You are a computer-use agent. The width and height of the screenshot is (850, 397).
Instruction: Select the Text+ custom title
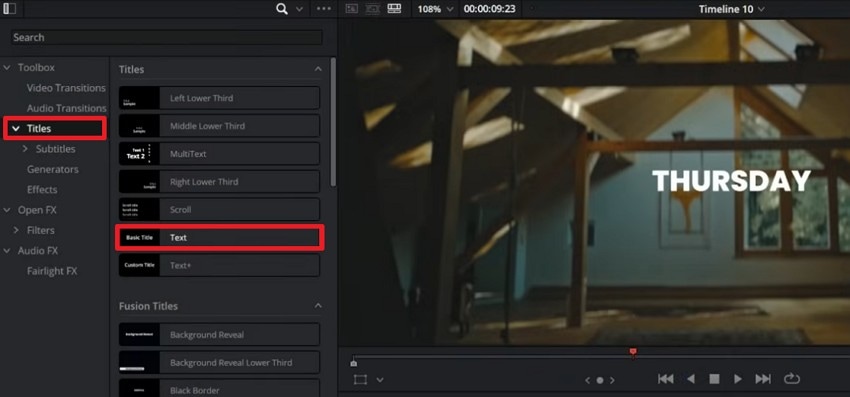point(219,265)
